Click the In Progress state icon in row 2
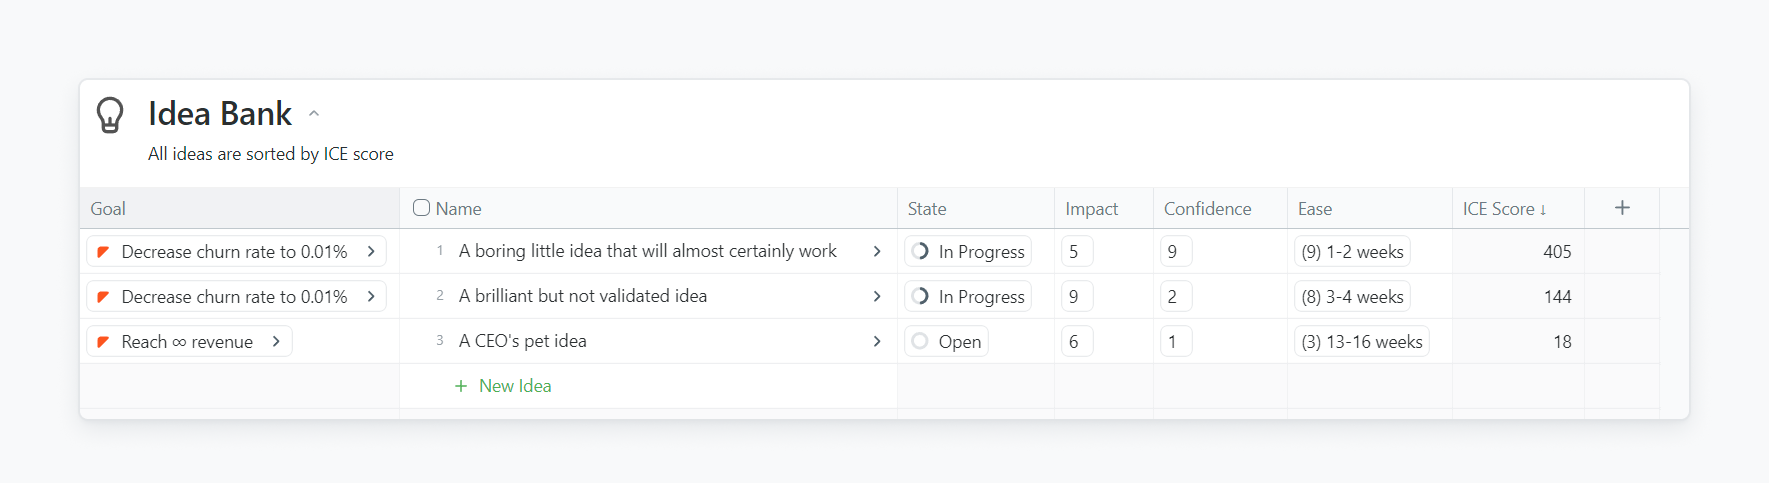The height and width of the screenshot is (483, 1769). 920,296
